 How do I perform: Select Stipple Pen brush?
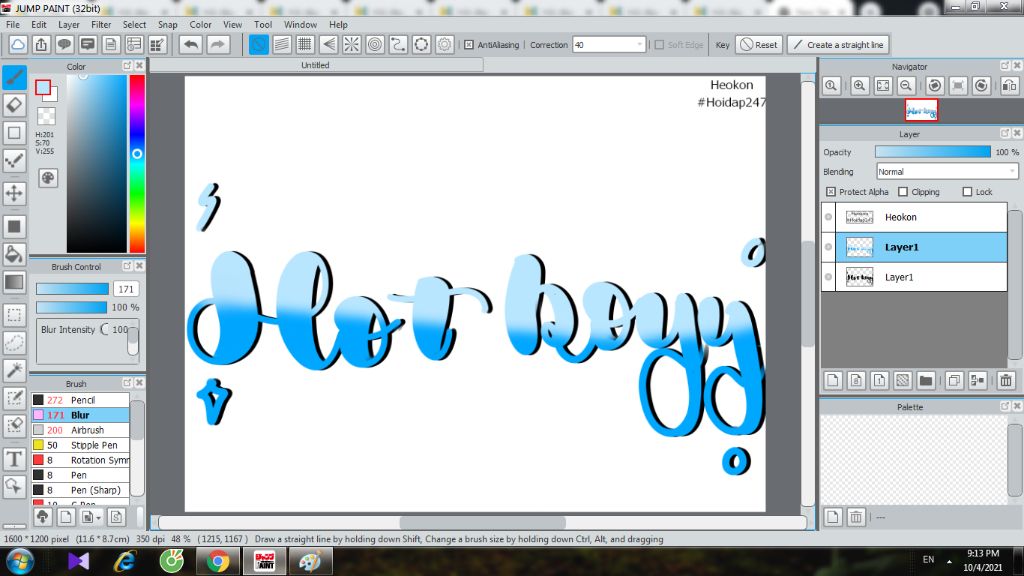point(80,445)
